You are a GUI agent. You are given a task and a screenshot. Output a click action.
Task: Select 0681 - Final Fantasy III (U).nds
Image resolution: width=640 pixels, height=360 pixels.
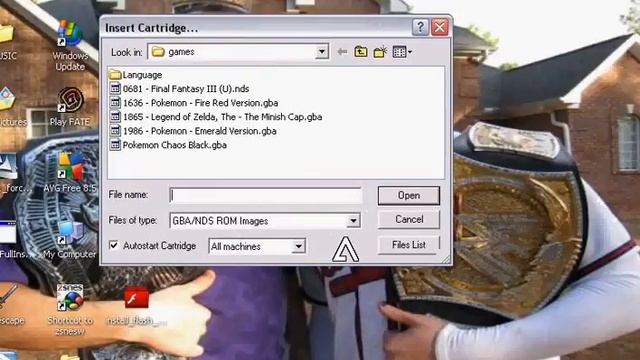click(x=179, y=89)
